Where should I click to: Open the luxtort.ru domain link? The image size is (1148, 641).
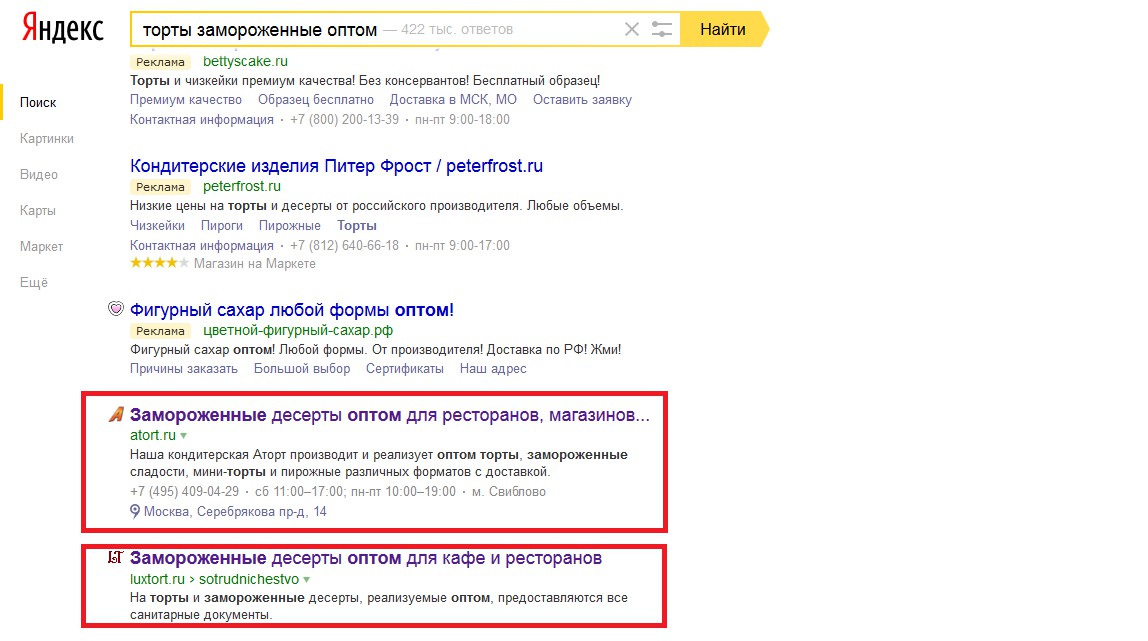[157, 580]
